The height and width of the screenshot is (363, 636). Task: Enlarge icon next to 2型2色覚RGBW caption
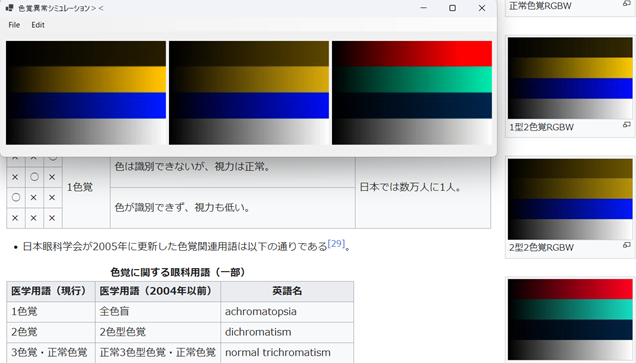627,245
